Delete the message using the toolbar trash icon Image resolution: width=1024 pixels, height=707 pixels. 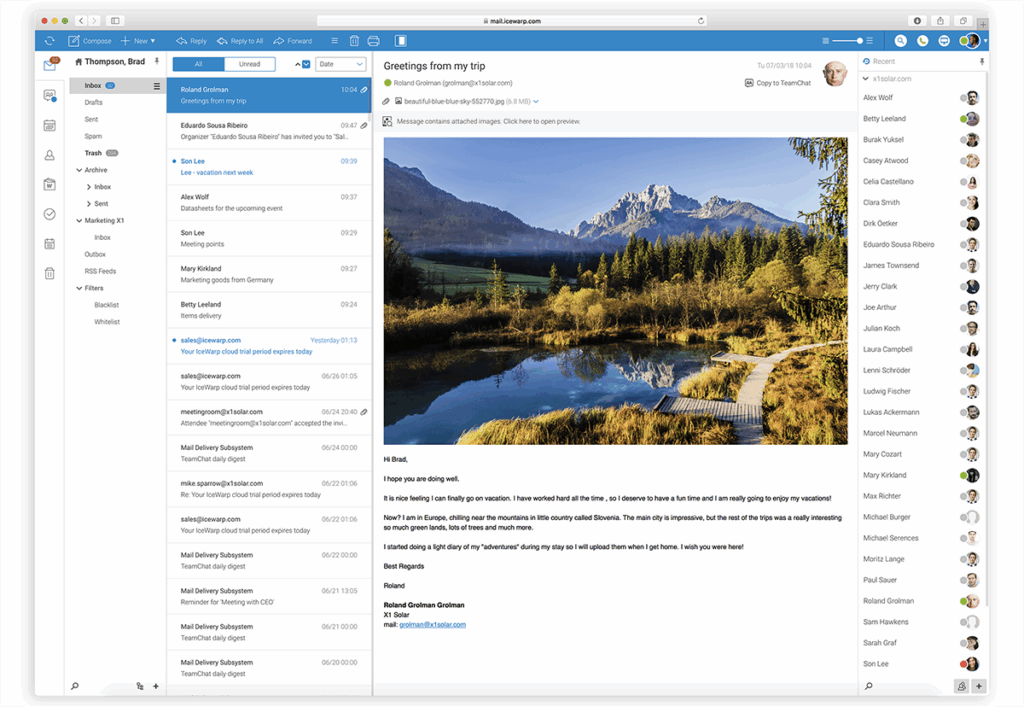[354, 41]
